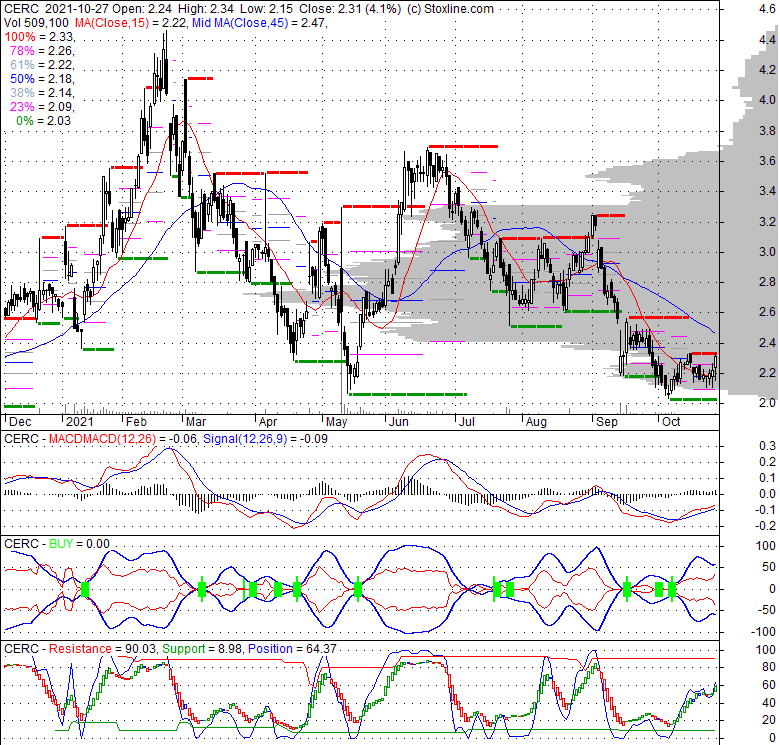Click the 3.6 price axis label
This screenshot has width=780, height=745.
768,161
